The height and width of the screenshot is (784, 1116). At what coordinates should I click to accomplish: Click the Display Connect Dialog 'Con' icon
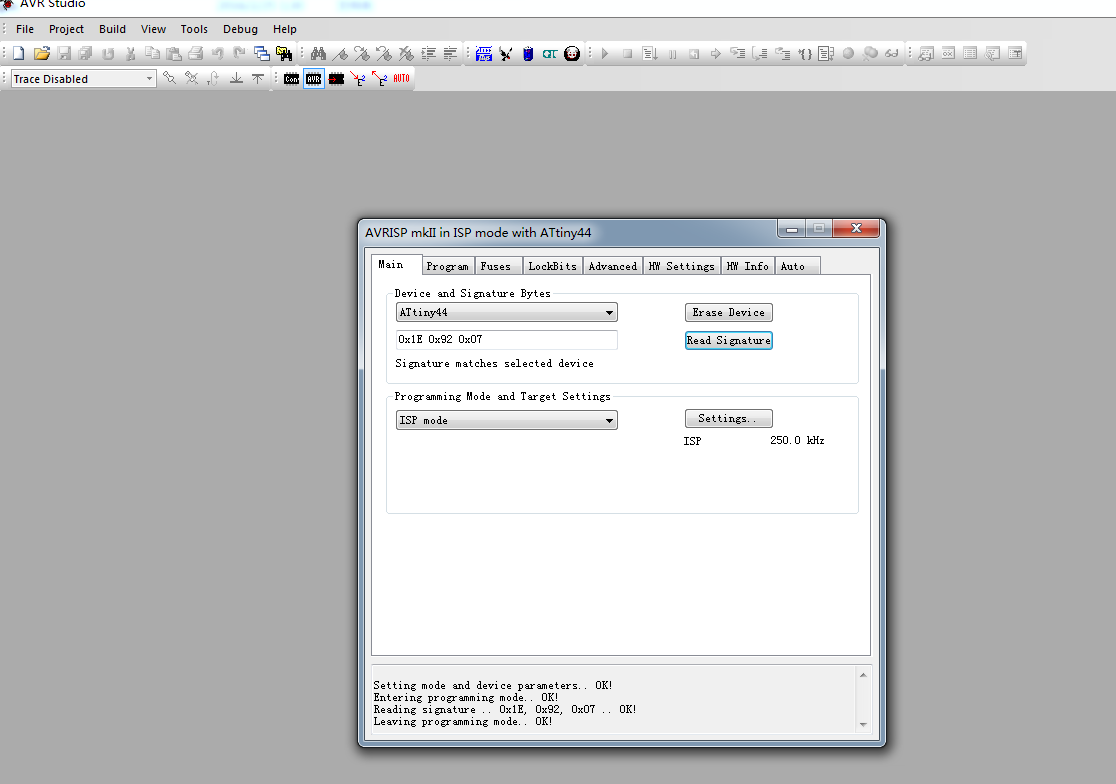pos(292,78)
